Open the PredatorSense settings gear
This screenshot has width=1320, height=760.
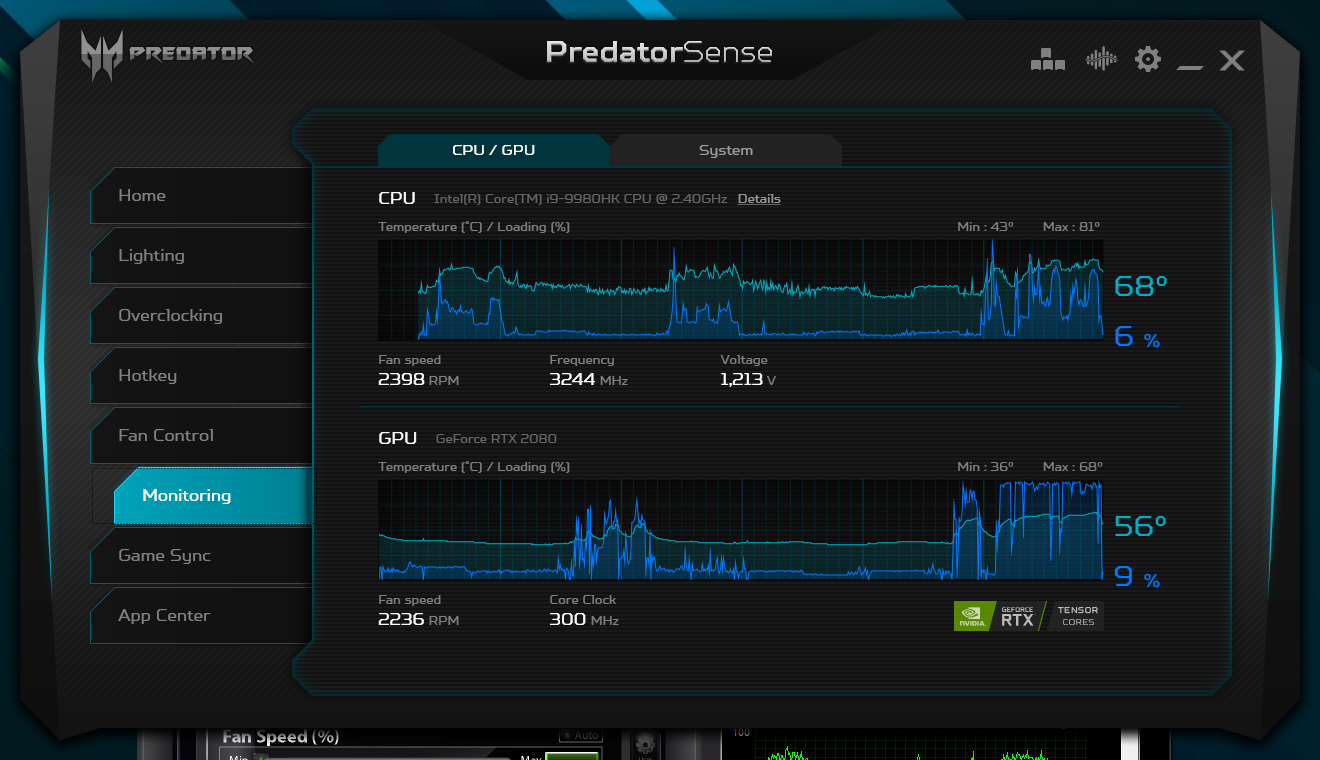[x=1147, y=59]
